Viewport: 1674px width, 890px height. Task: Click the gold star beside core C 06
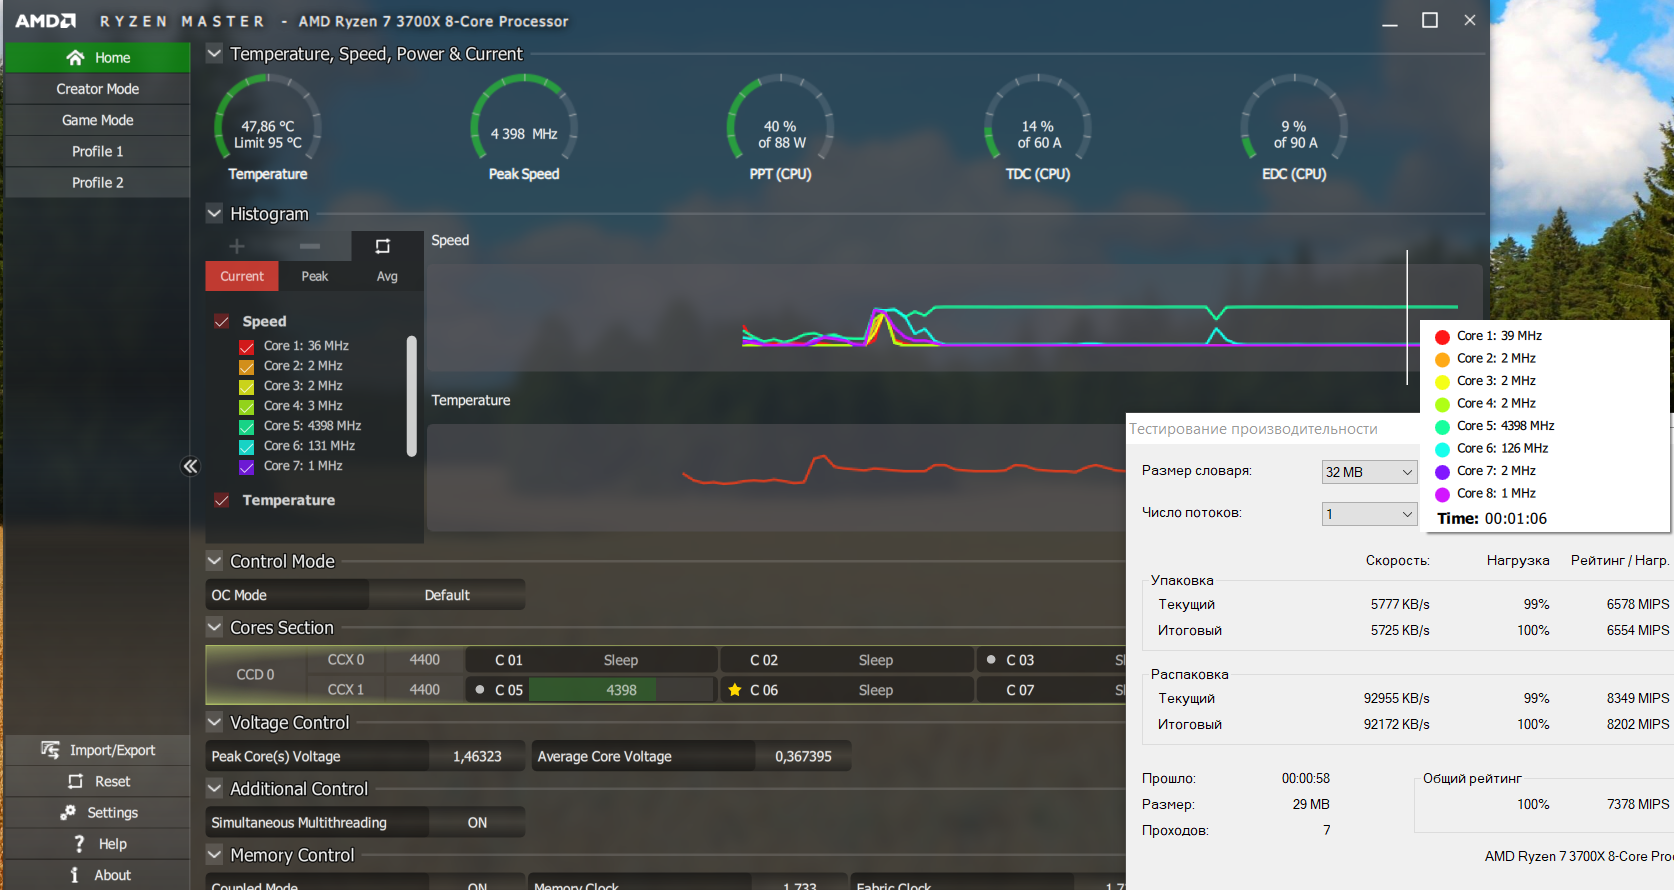735,690
